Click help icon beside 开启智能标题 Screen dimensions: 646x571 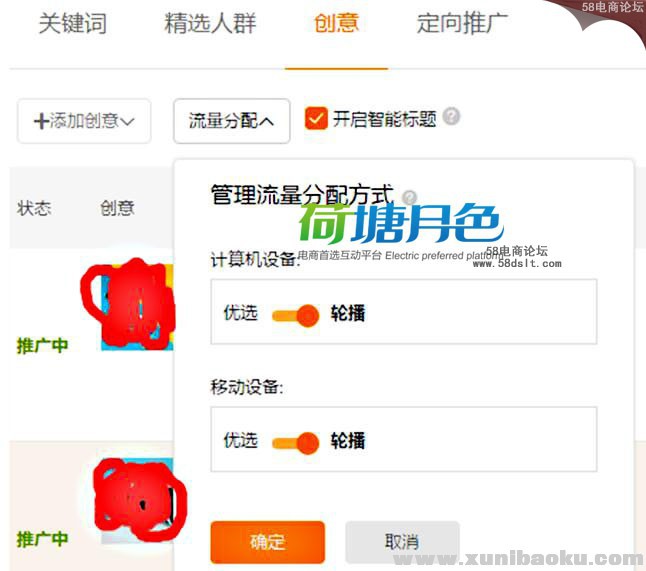(452, 117)
